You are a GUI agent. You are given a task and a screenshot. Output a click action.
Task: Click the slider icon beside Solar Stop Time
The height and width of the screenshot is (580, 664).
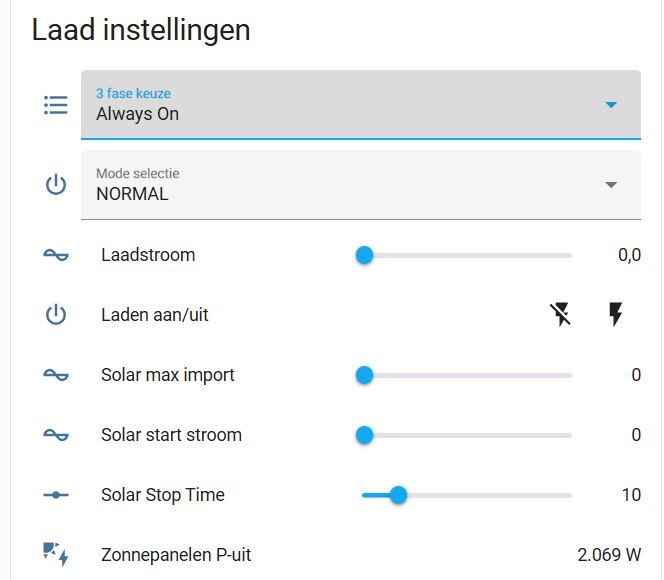click(56, 495)
